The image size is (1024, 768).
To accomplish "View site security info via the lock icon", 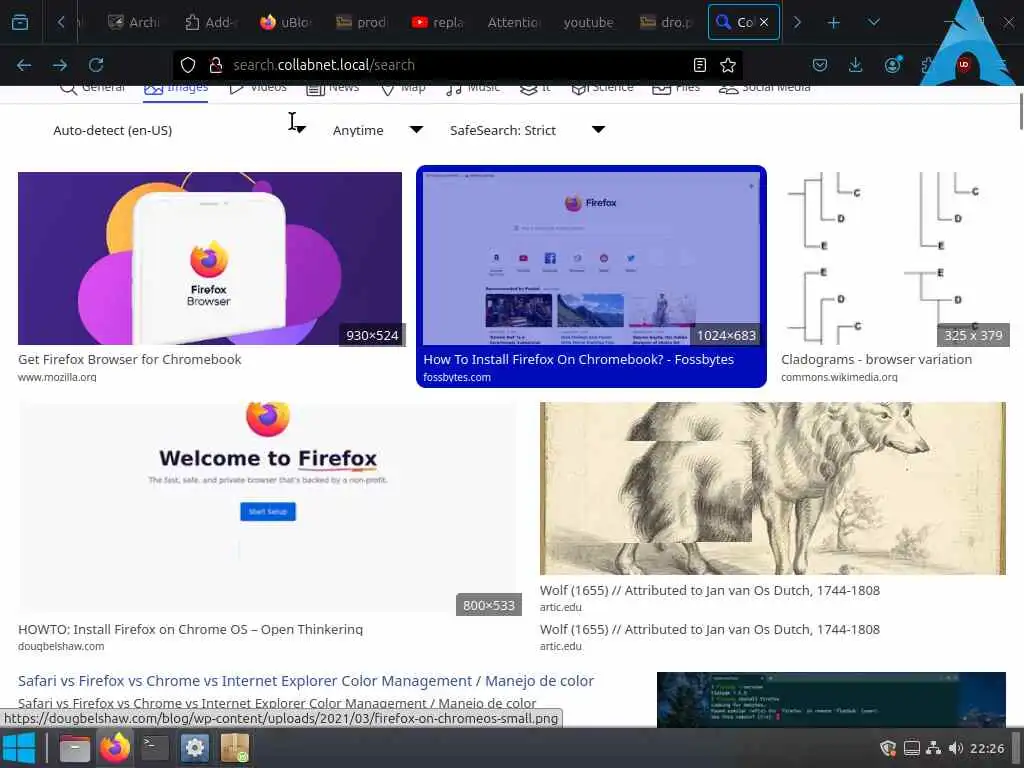I will coord(216,65).
